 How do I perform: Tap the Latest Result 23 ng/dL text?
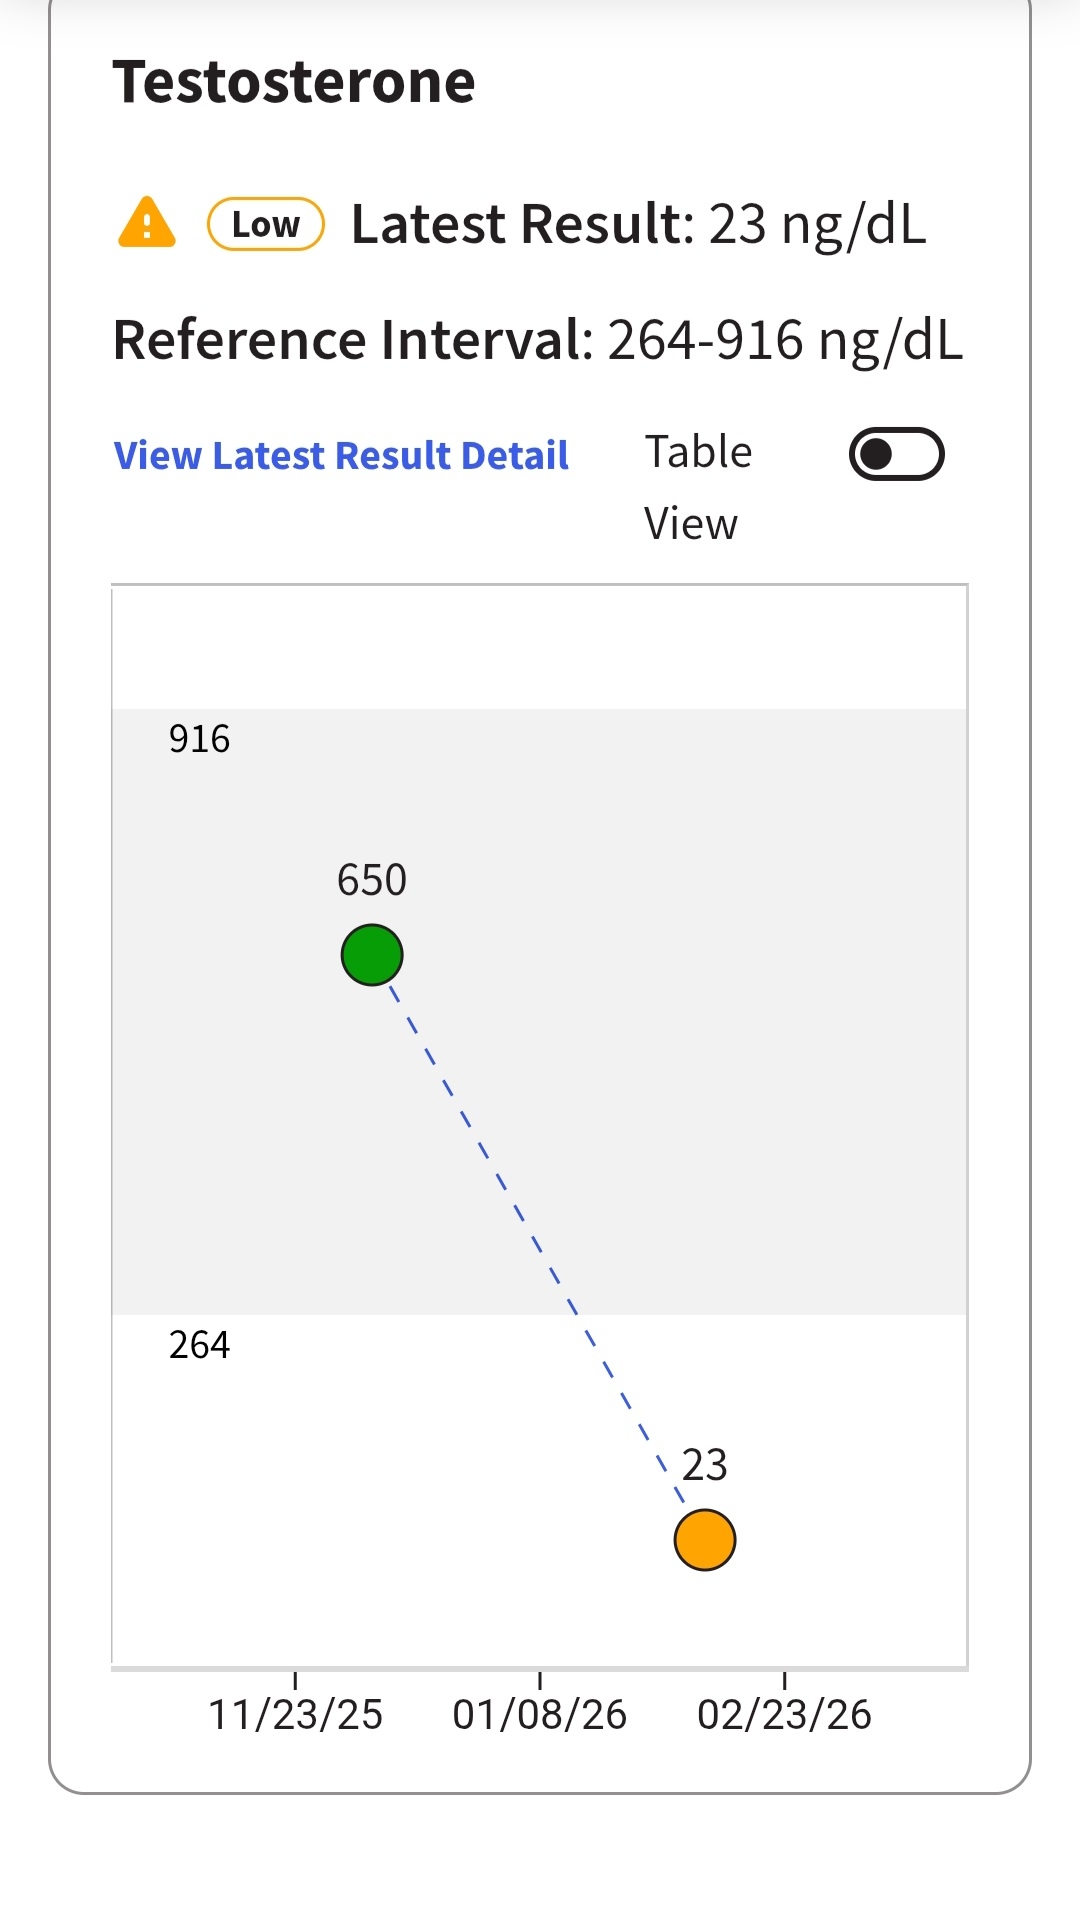(638, 224)
